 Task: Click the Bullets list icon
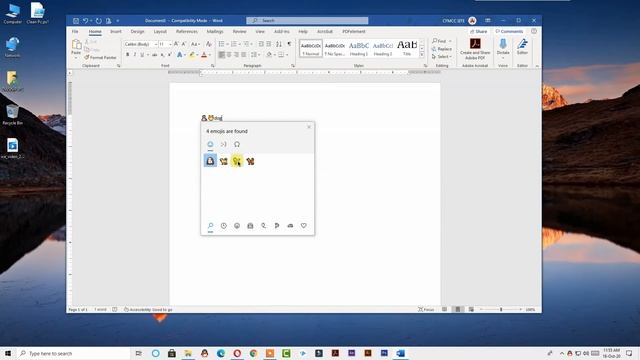pyautogui.click(x=222, y=44)
